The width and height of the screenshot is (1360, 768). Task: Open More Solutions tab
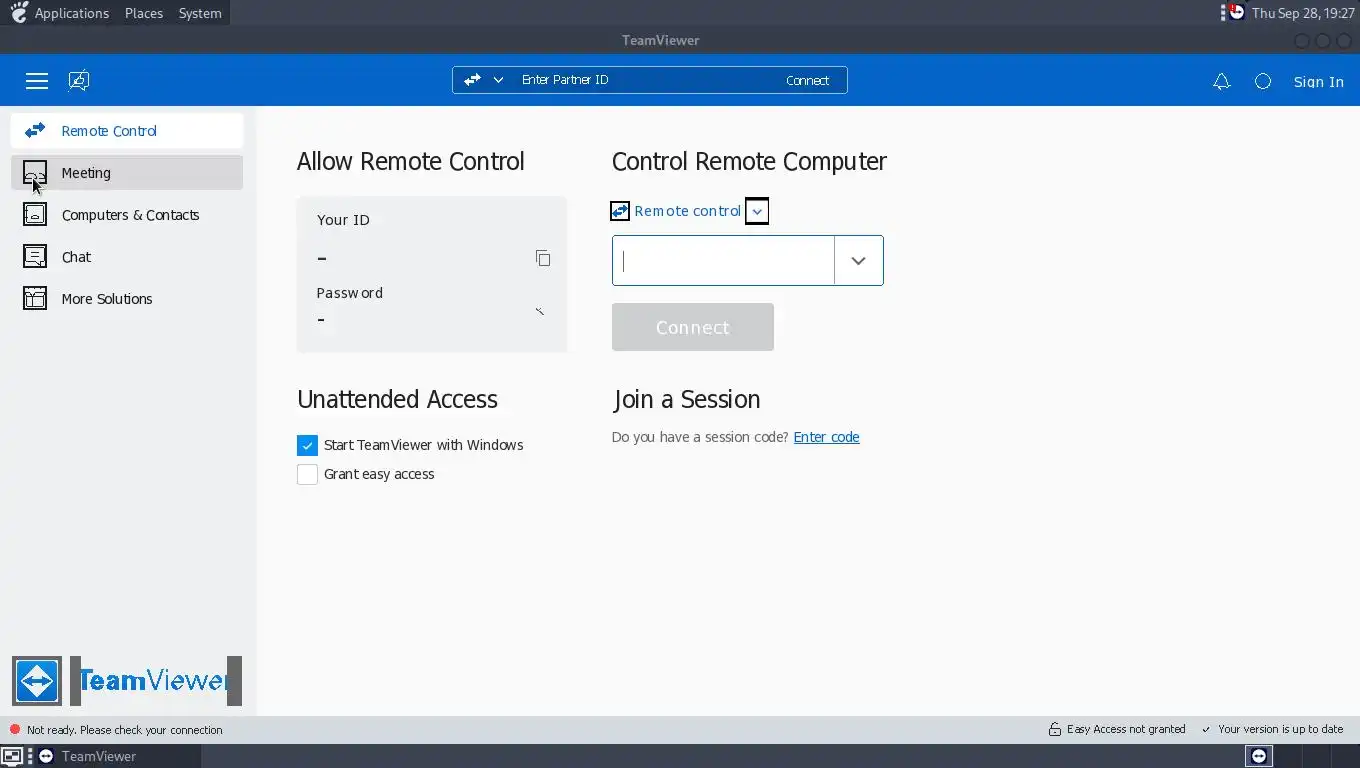click(x=127, y=299)
